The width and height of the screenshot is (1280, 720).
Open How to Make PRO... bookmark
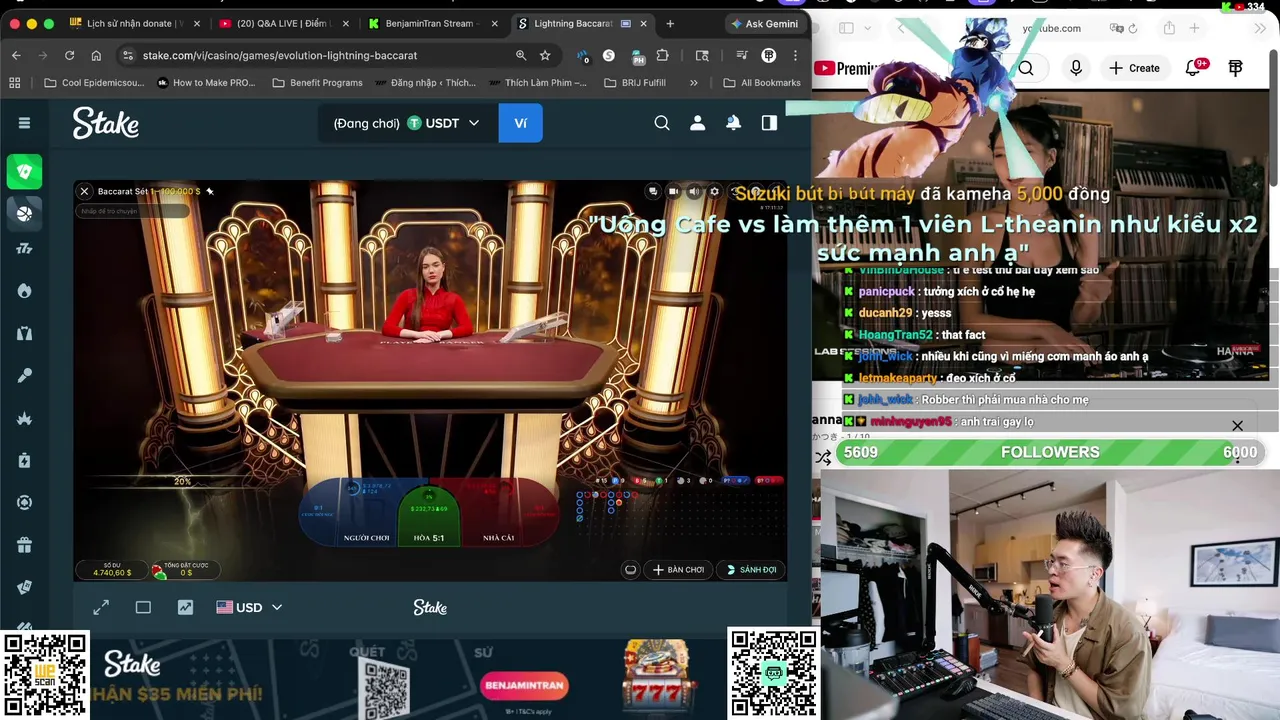click(206, 83)
